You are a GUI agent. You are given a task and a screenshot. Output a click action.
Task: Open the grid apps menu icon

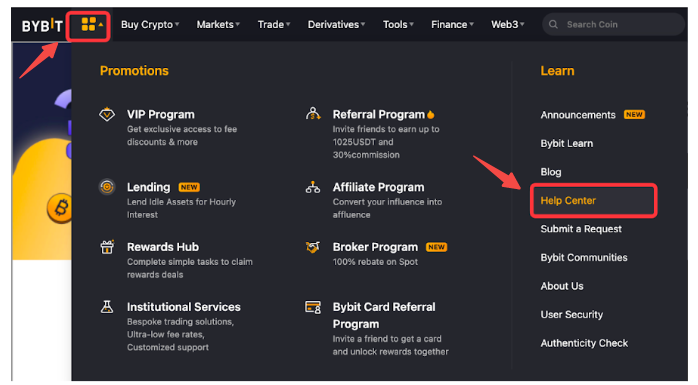click(89, 24)
